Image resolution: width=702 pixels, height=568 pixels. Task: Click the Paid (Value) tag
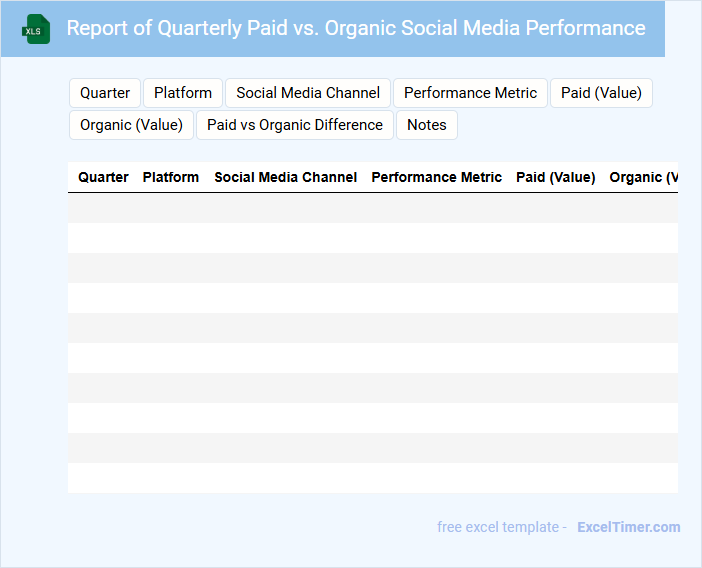(x=601, y=93)
